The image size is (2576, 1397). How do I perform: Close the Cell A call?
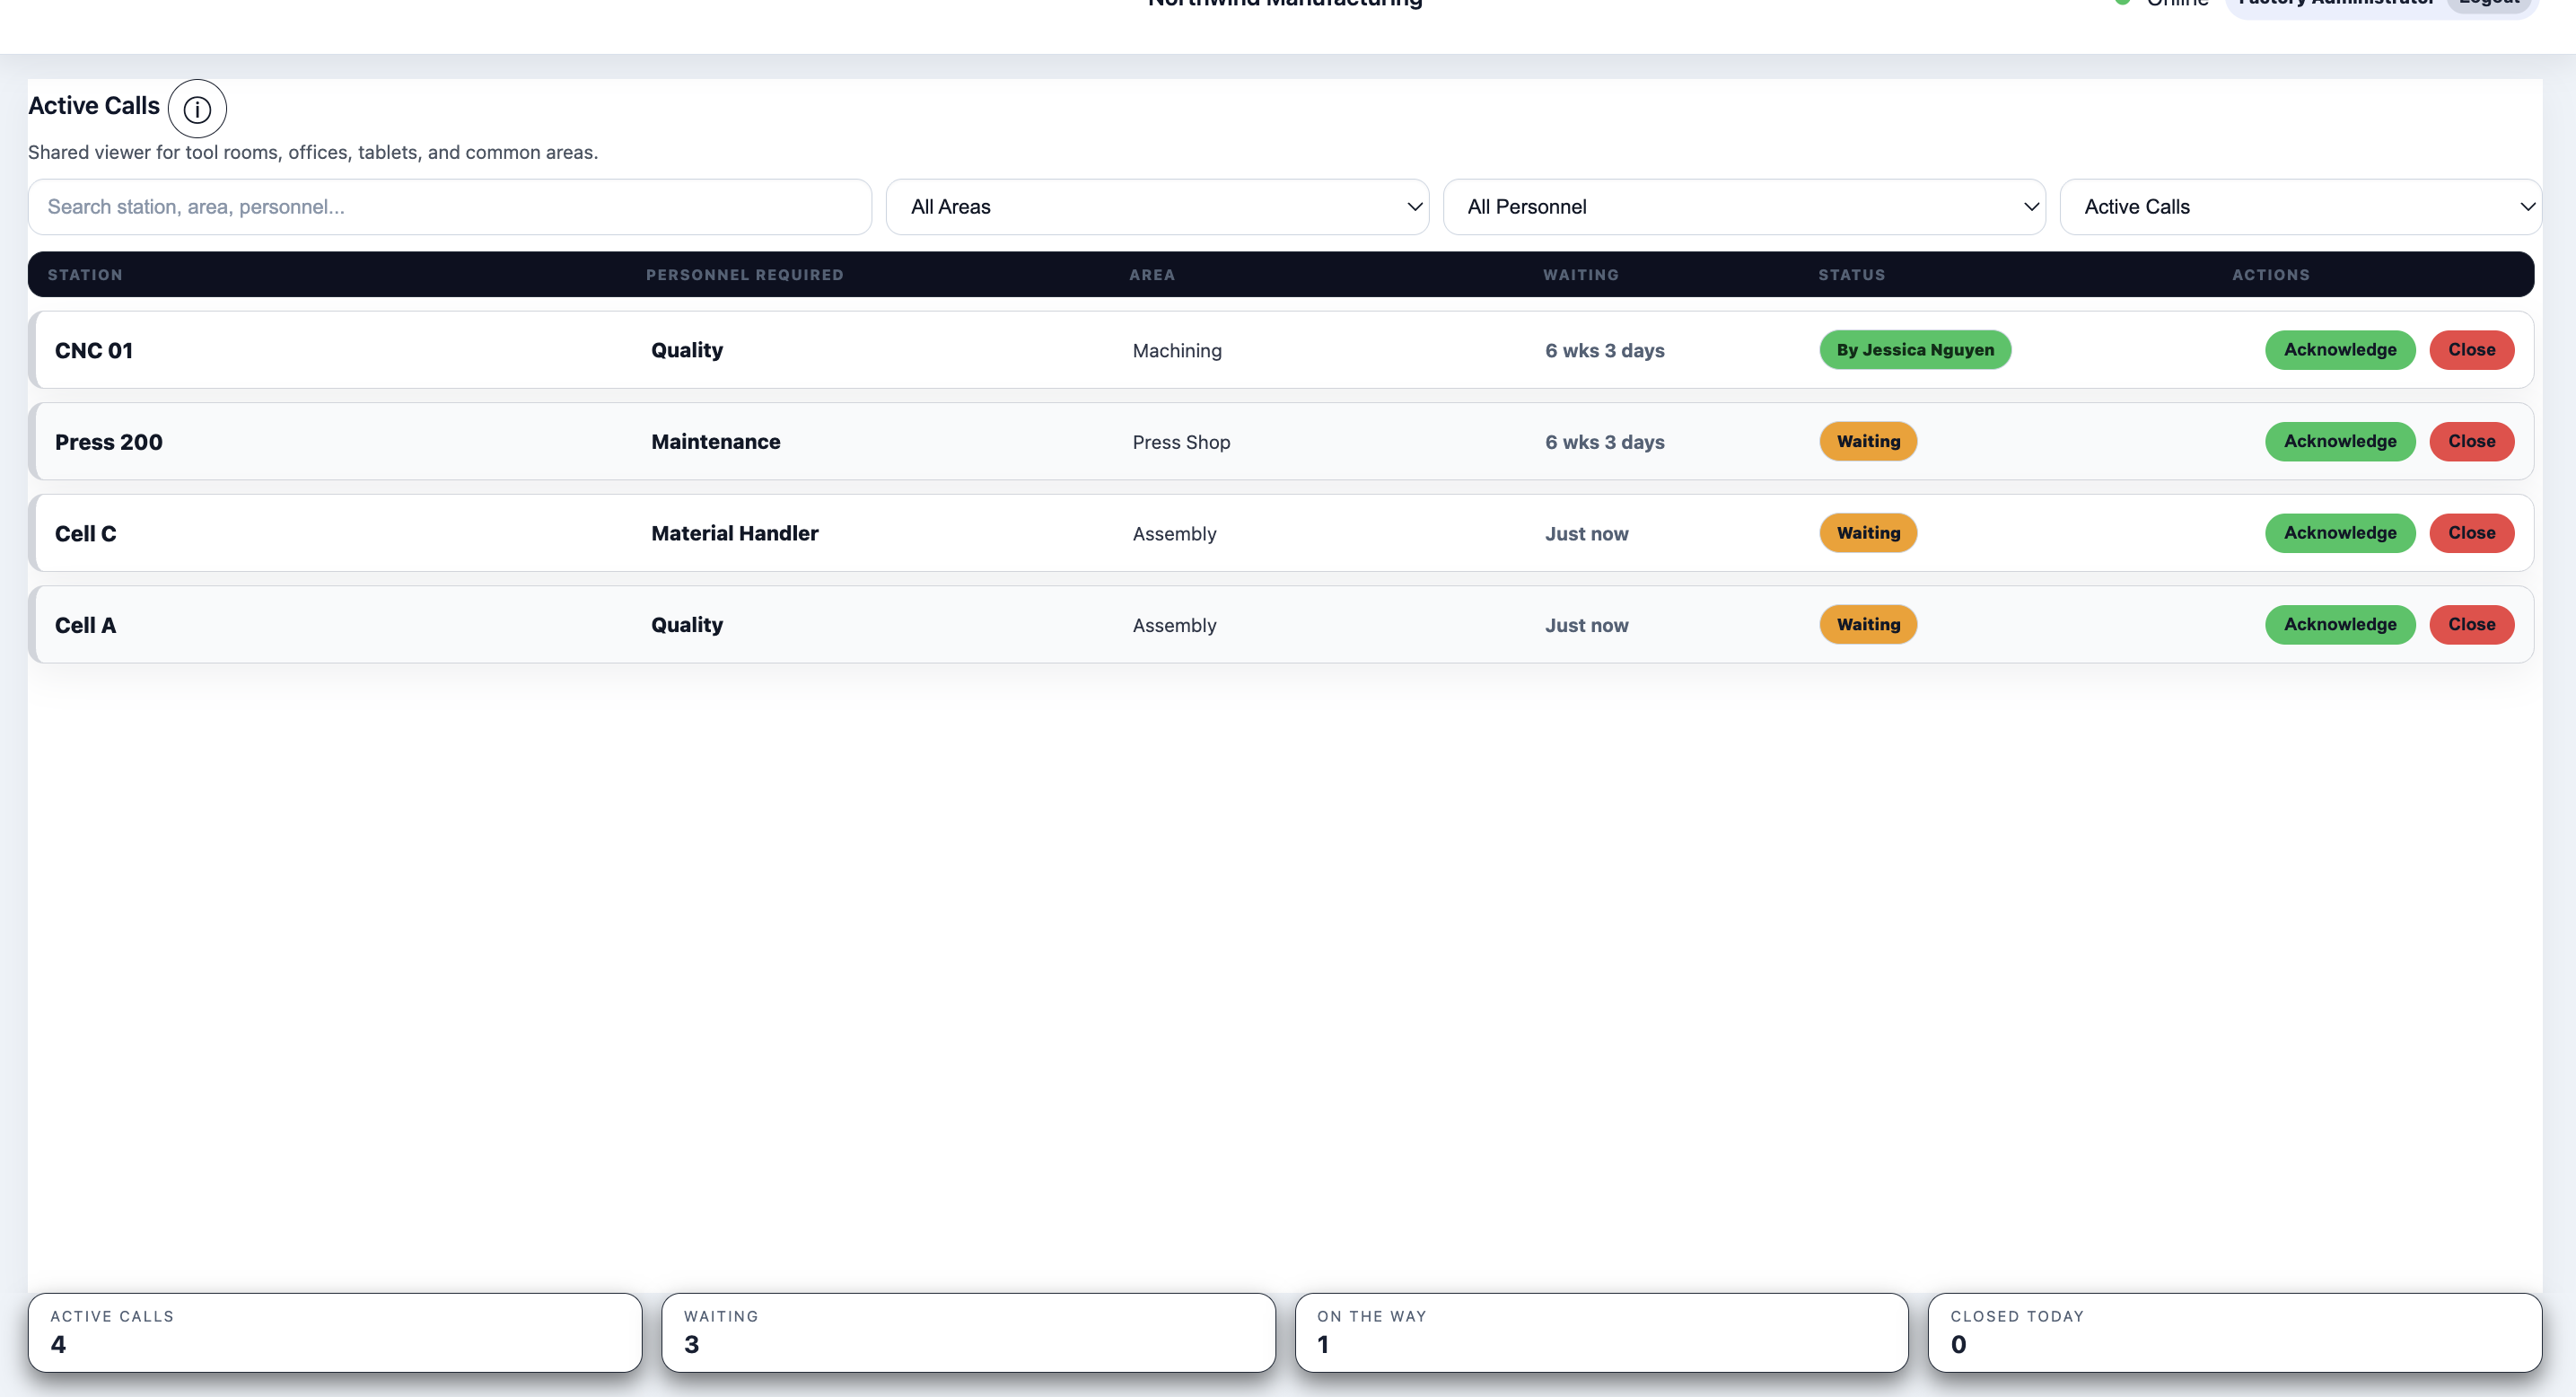2472,625
